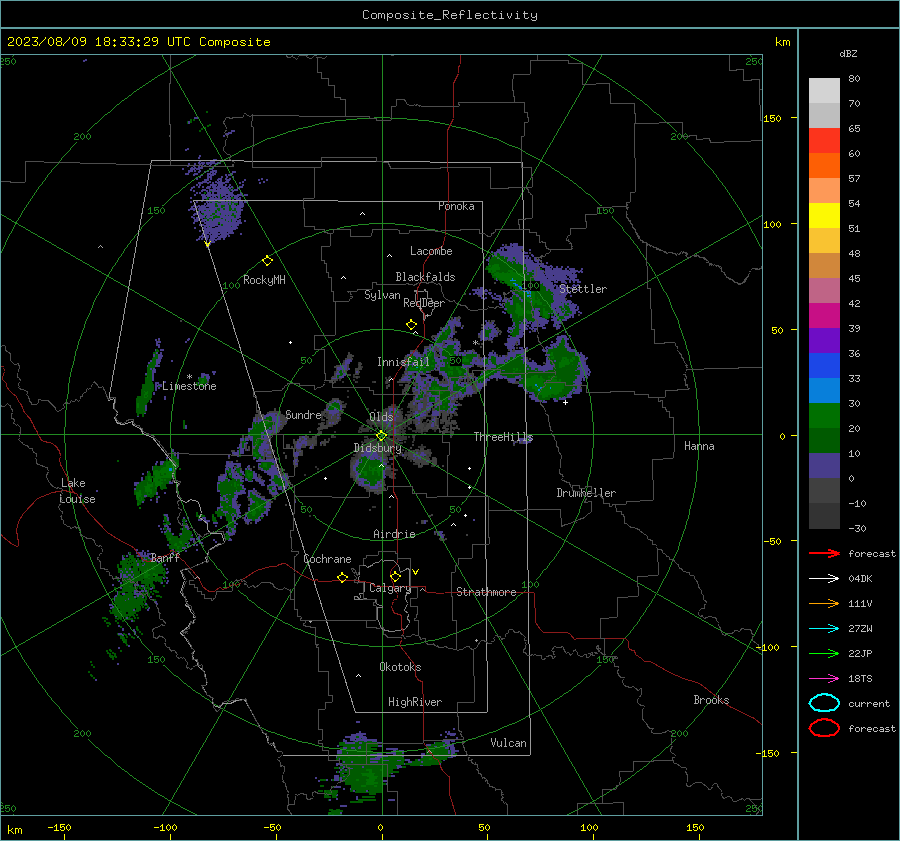
Task: Click the Banff label
Action: coord(165,557)
